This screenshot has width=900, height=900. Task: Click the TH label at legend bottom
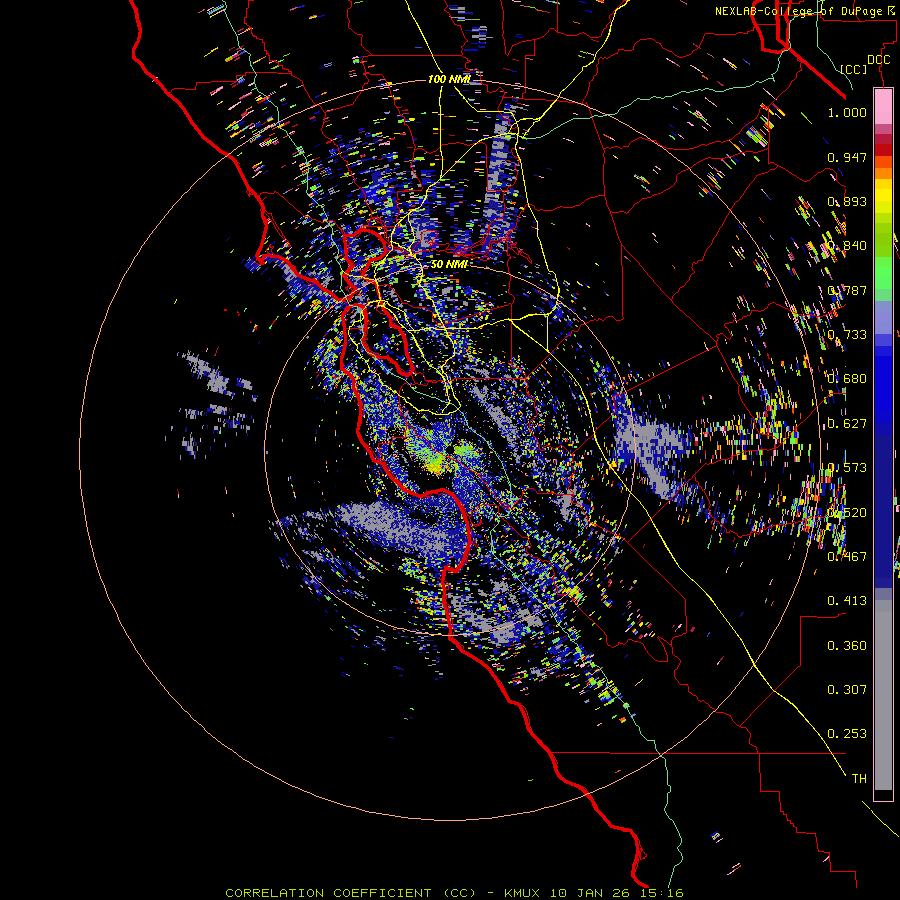[x=859, y=779]
